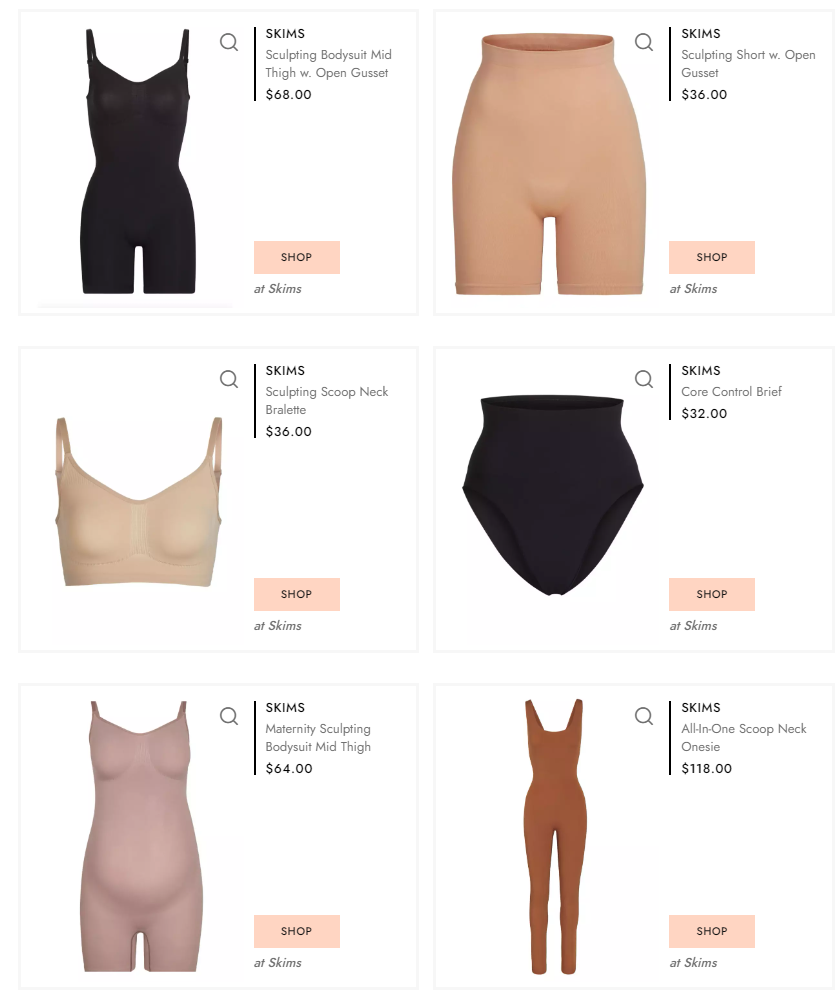Click the brown onesie product image
Screen dimensions: 838x990
click(x=555, y=836)
